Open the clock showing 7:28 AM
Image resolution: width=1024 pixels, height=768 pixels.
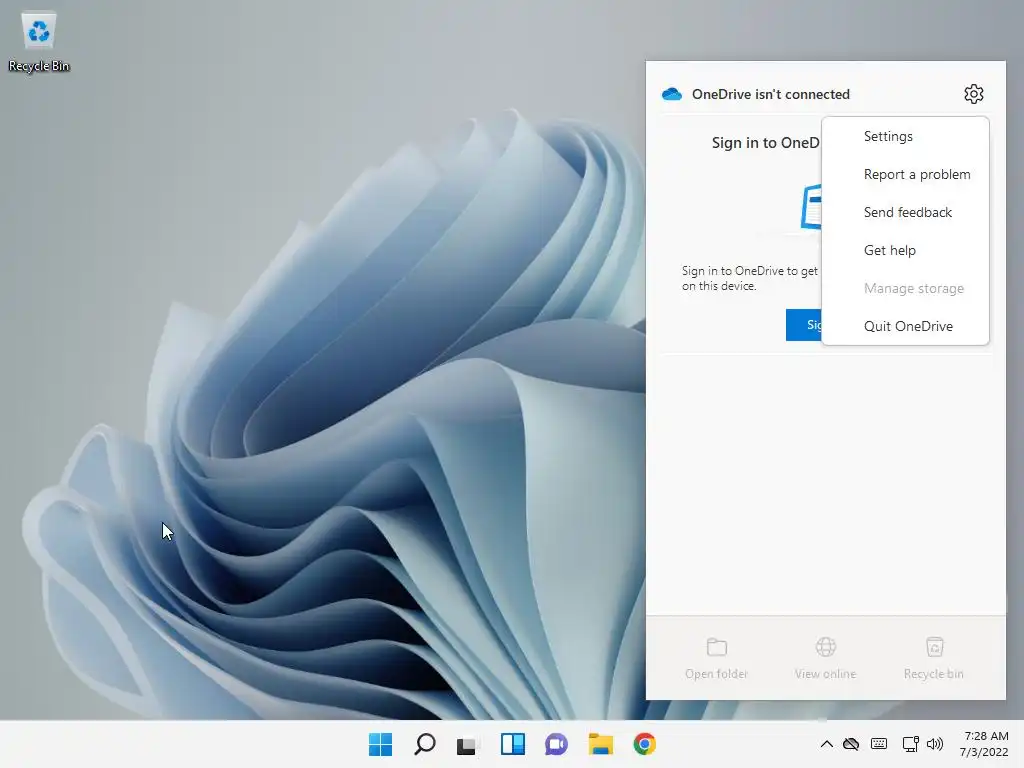pyautogui.click(x=984, y=744)
